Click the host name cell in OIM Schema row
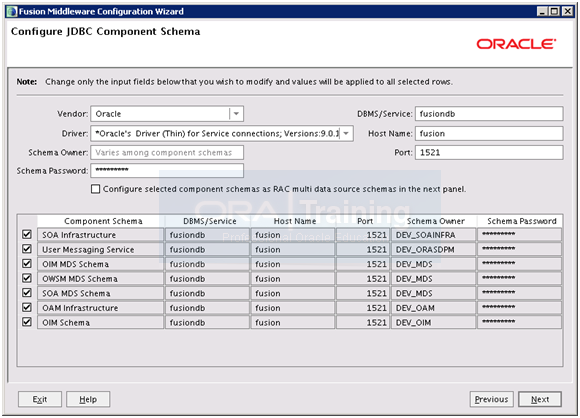 point(293,323)
